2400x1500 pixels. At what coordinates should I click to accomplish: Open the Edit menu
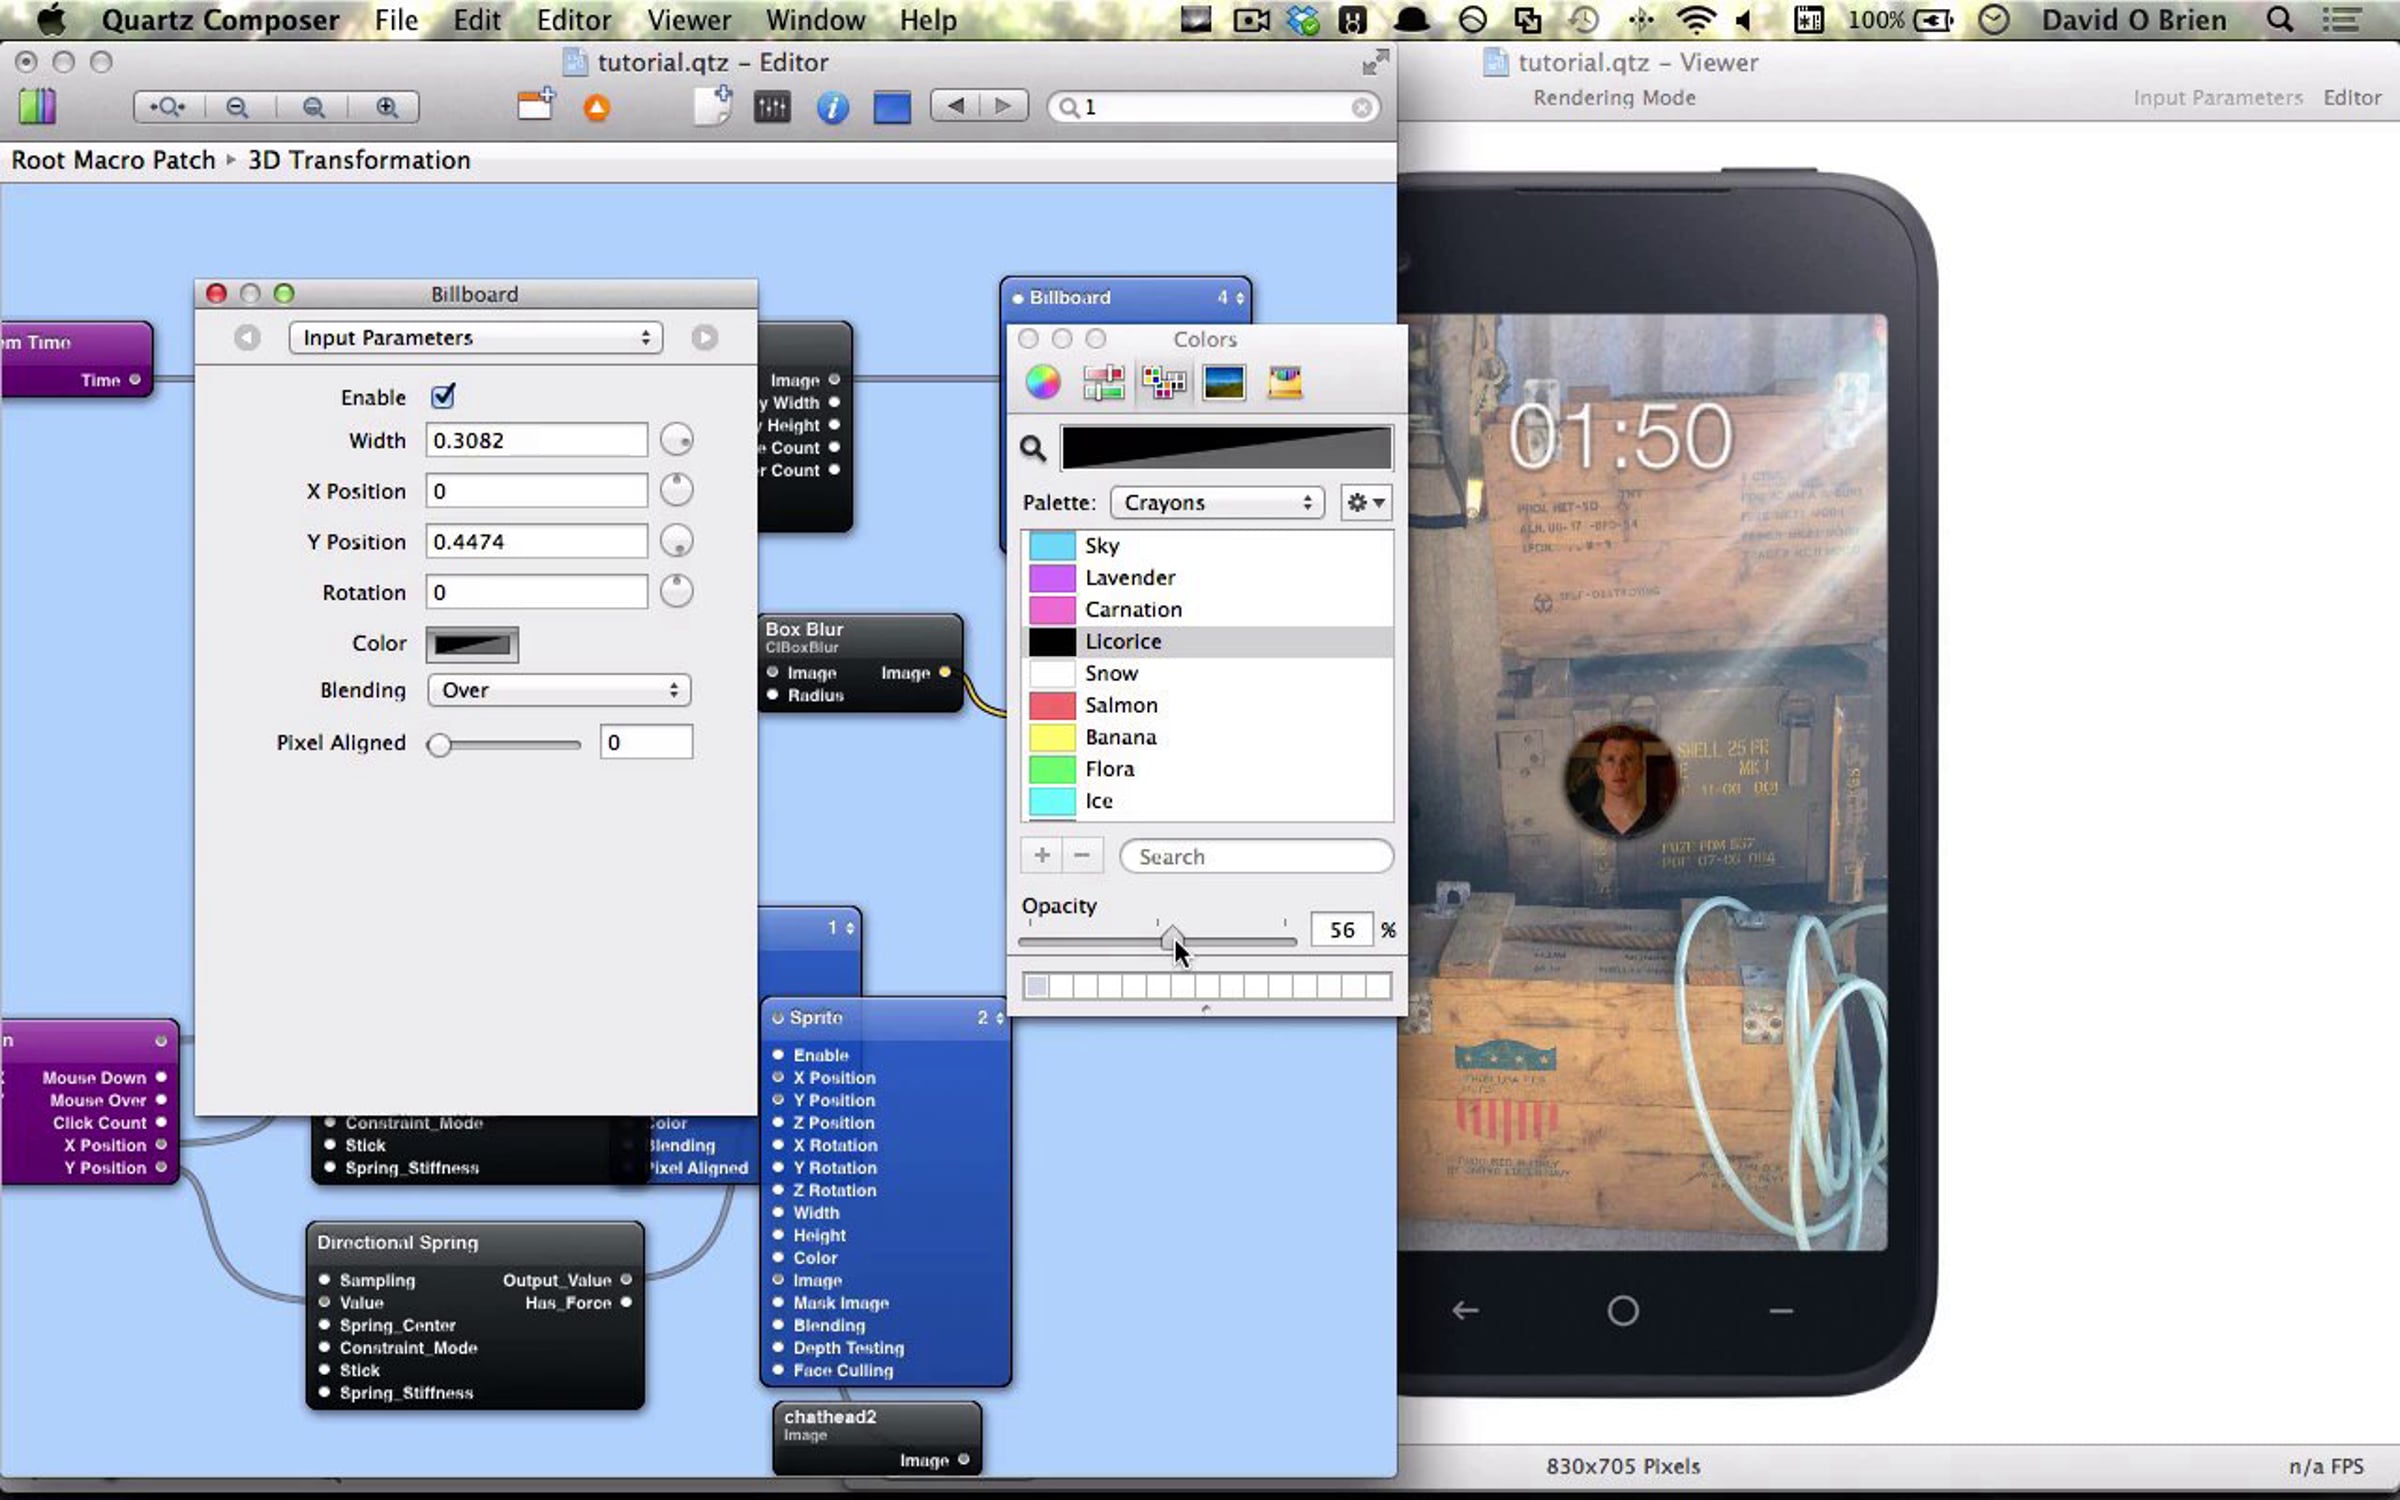(477, 20)
